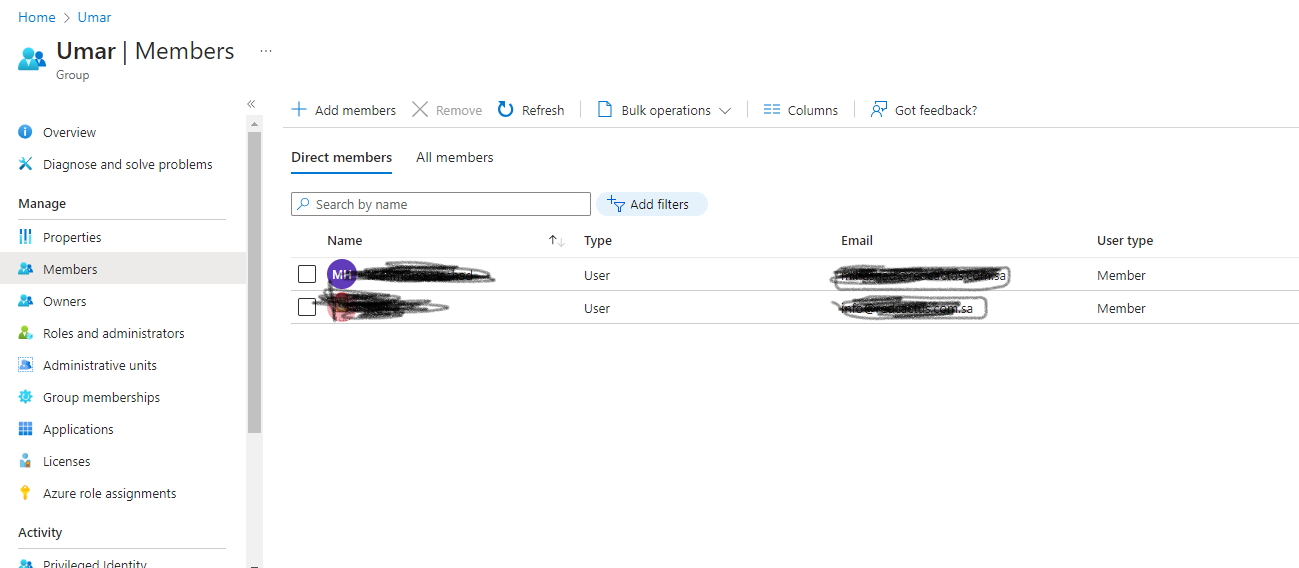
Task: Click Got feedback? link
Action: [924, 110]
